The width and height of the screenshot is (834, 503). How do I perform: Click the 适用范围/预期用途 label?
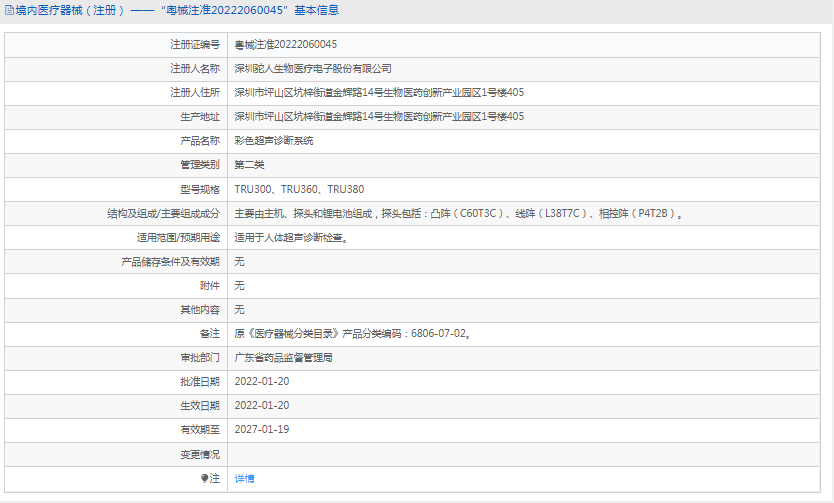pos(178,238)
